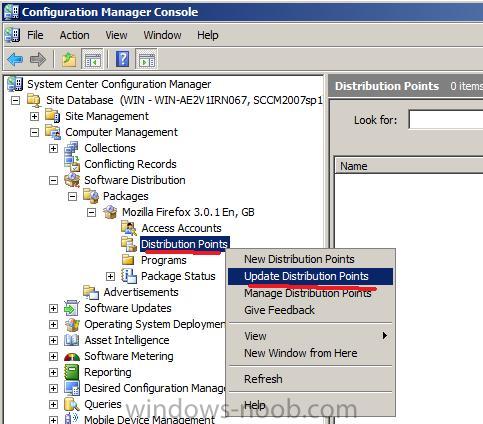
Task: Click the Asset Intelligence open book icon
Action: 71,340
